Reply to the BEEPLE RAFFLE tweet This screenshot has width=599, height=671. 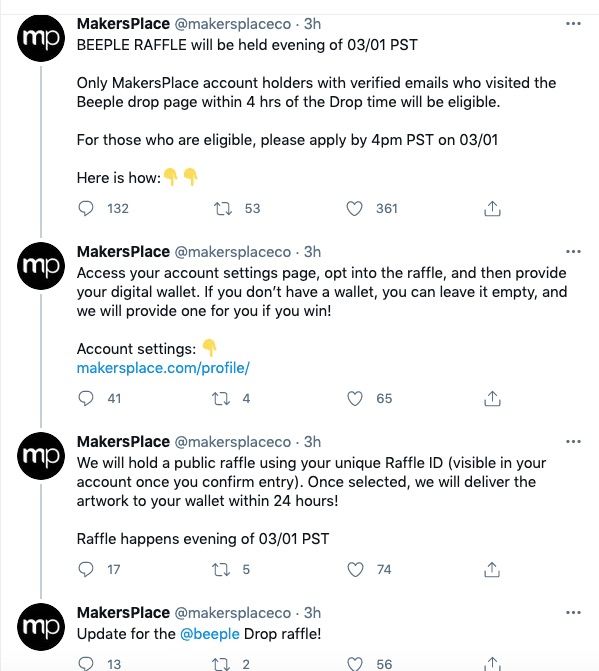tap(86, 208)
